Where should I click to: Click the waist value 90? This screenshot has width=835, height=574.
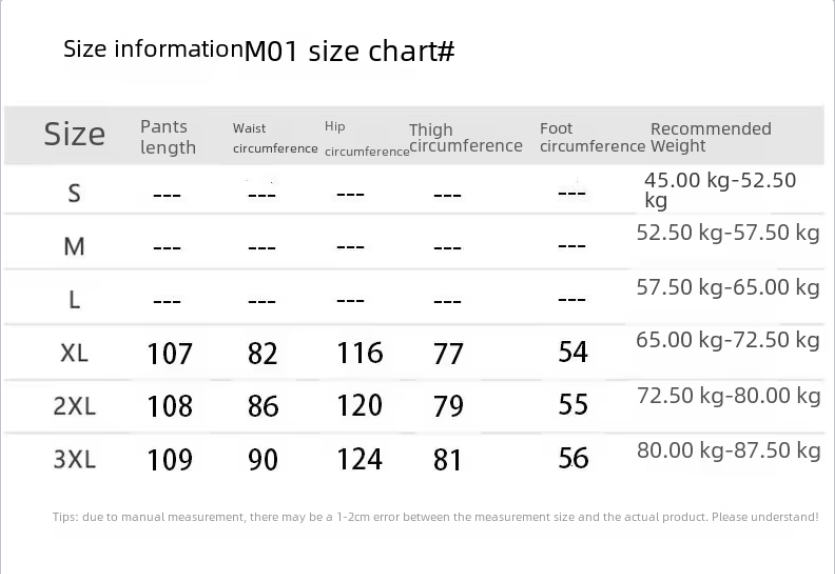pyautogui.click(x=263, y=459)
